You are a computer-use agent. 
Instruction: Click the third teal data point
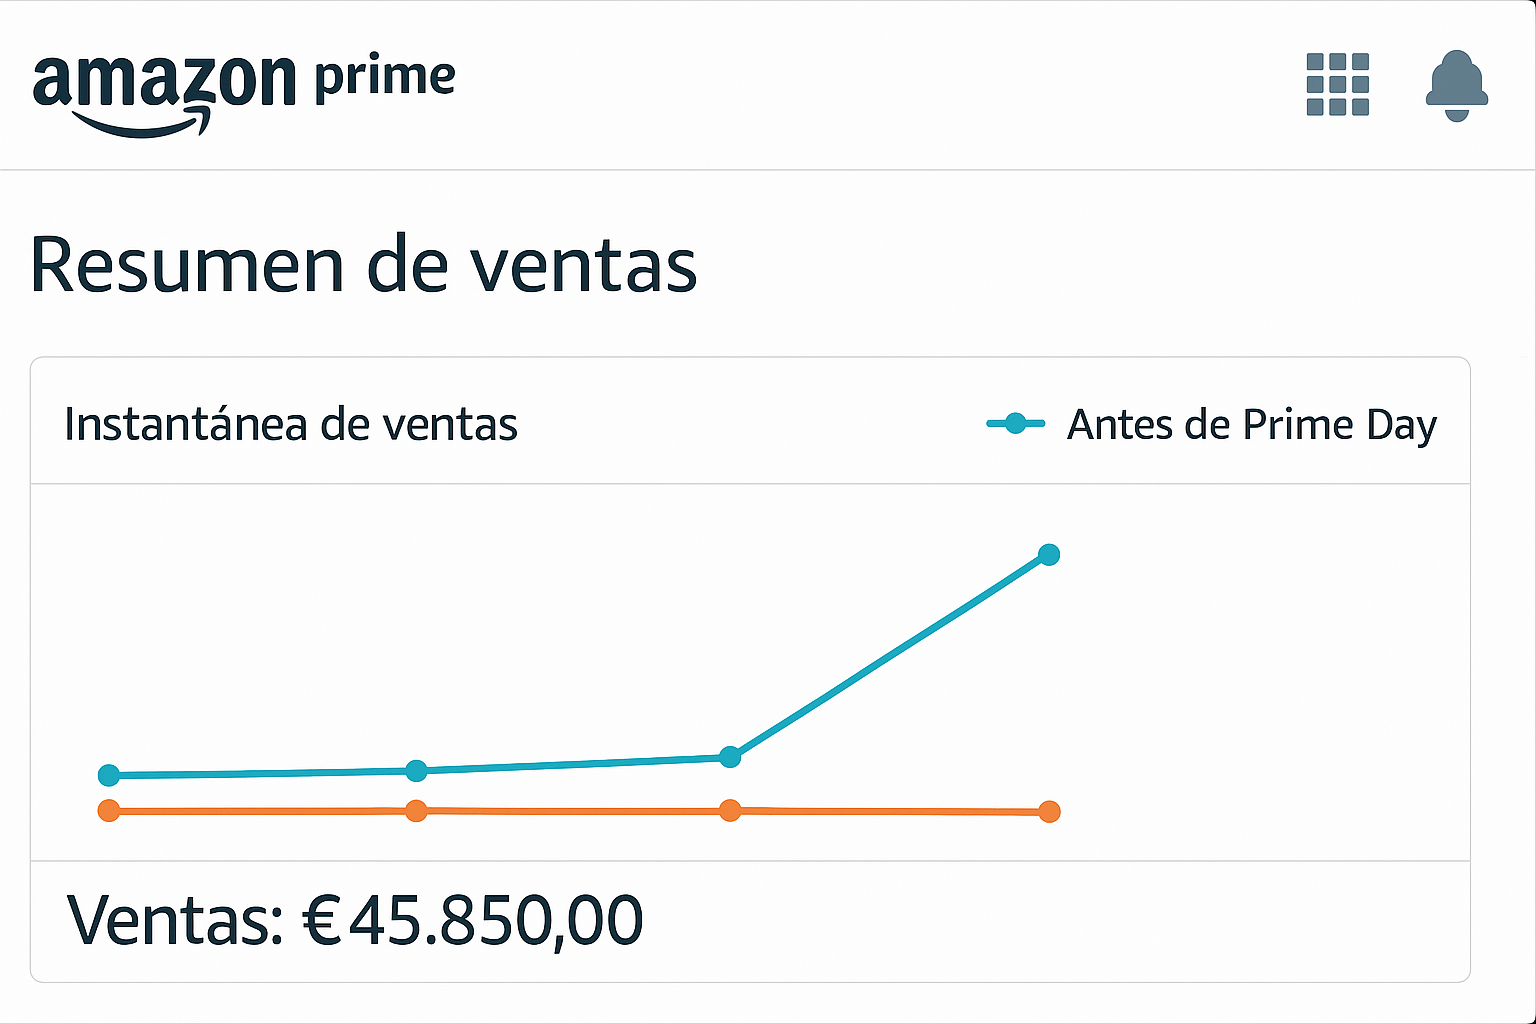pos(730,757)
